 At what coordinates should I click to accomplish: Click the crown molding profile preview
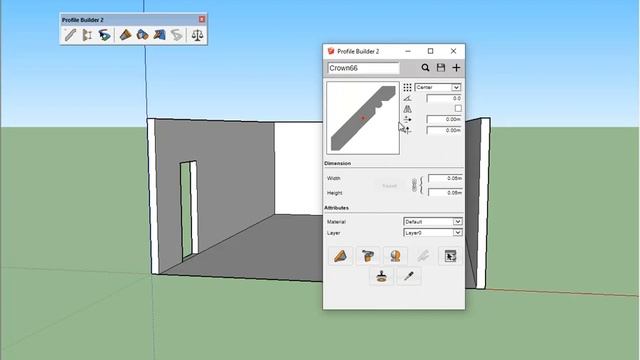(x=363, y=118)
